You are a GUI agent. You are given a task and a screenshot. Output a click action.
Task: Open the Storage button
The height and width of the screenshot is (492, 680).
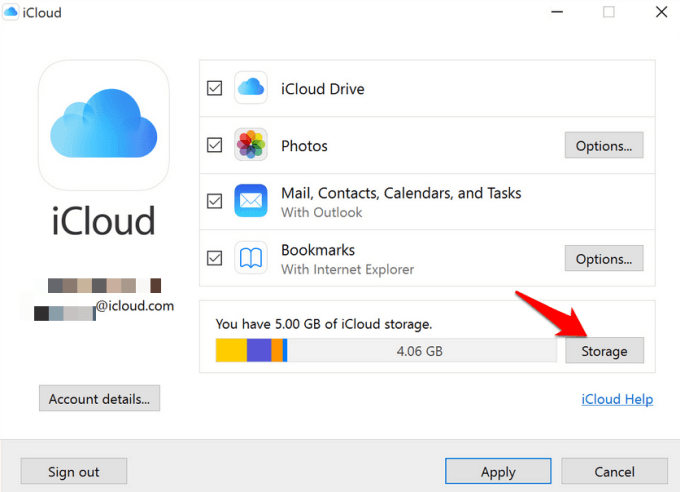pos(604,351)
